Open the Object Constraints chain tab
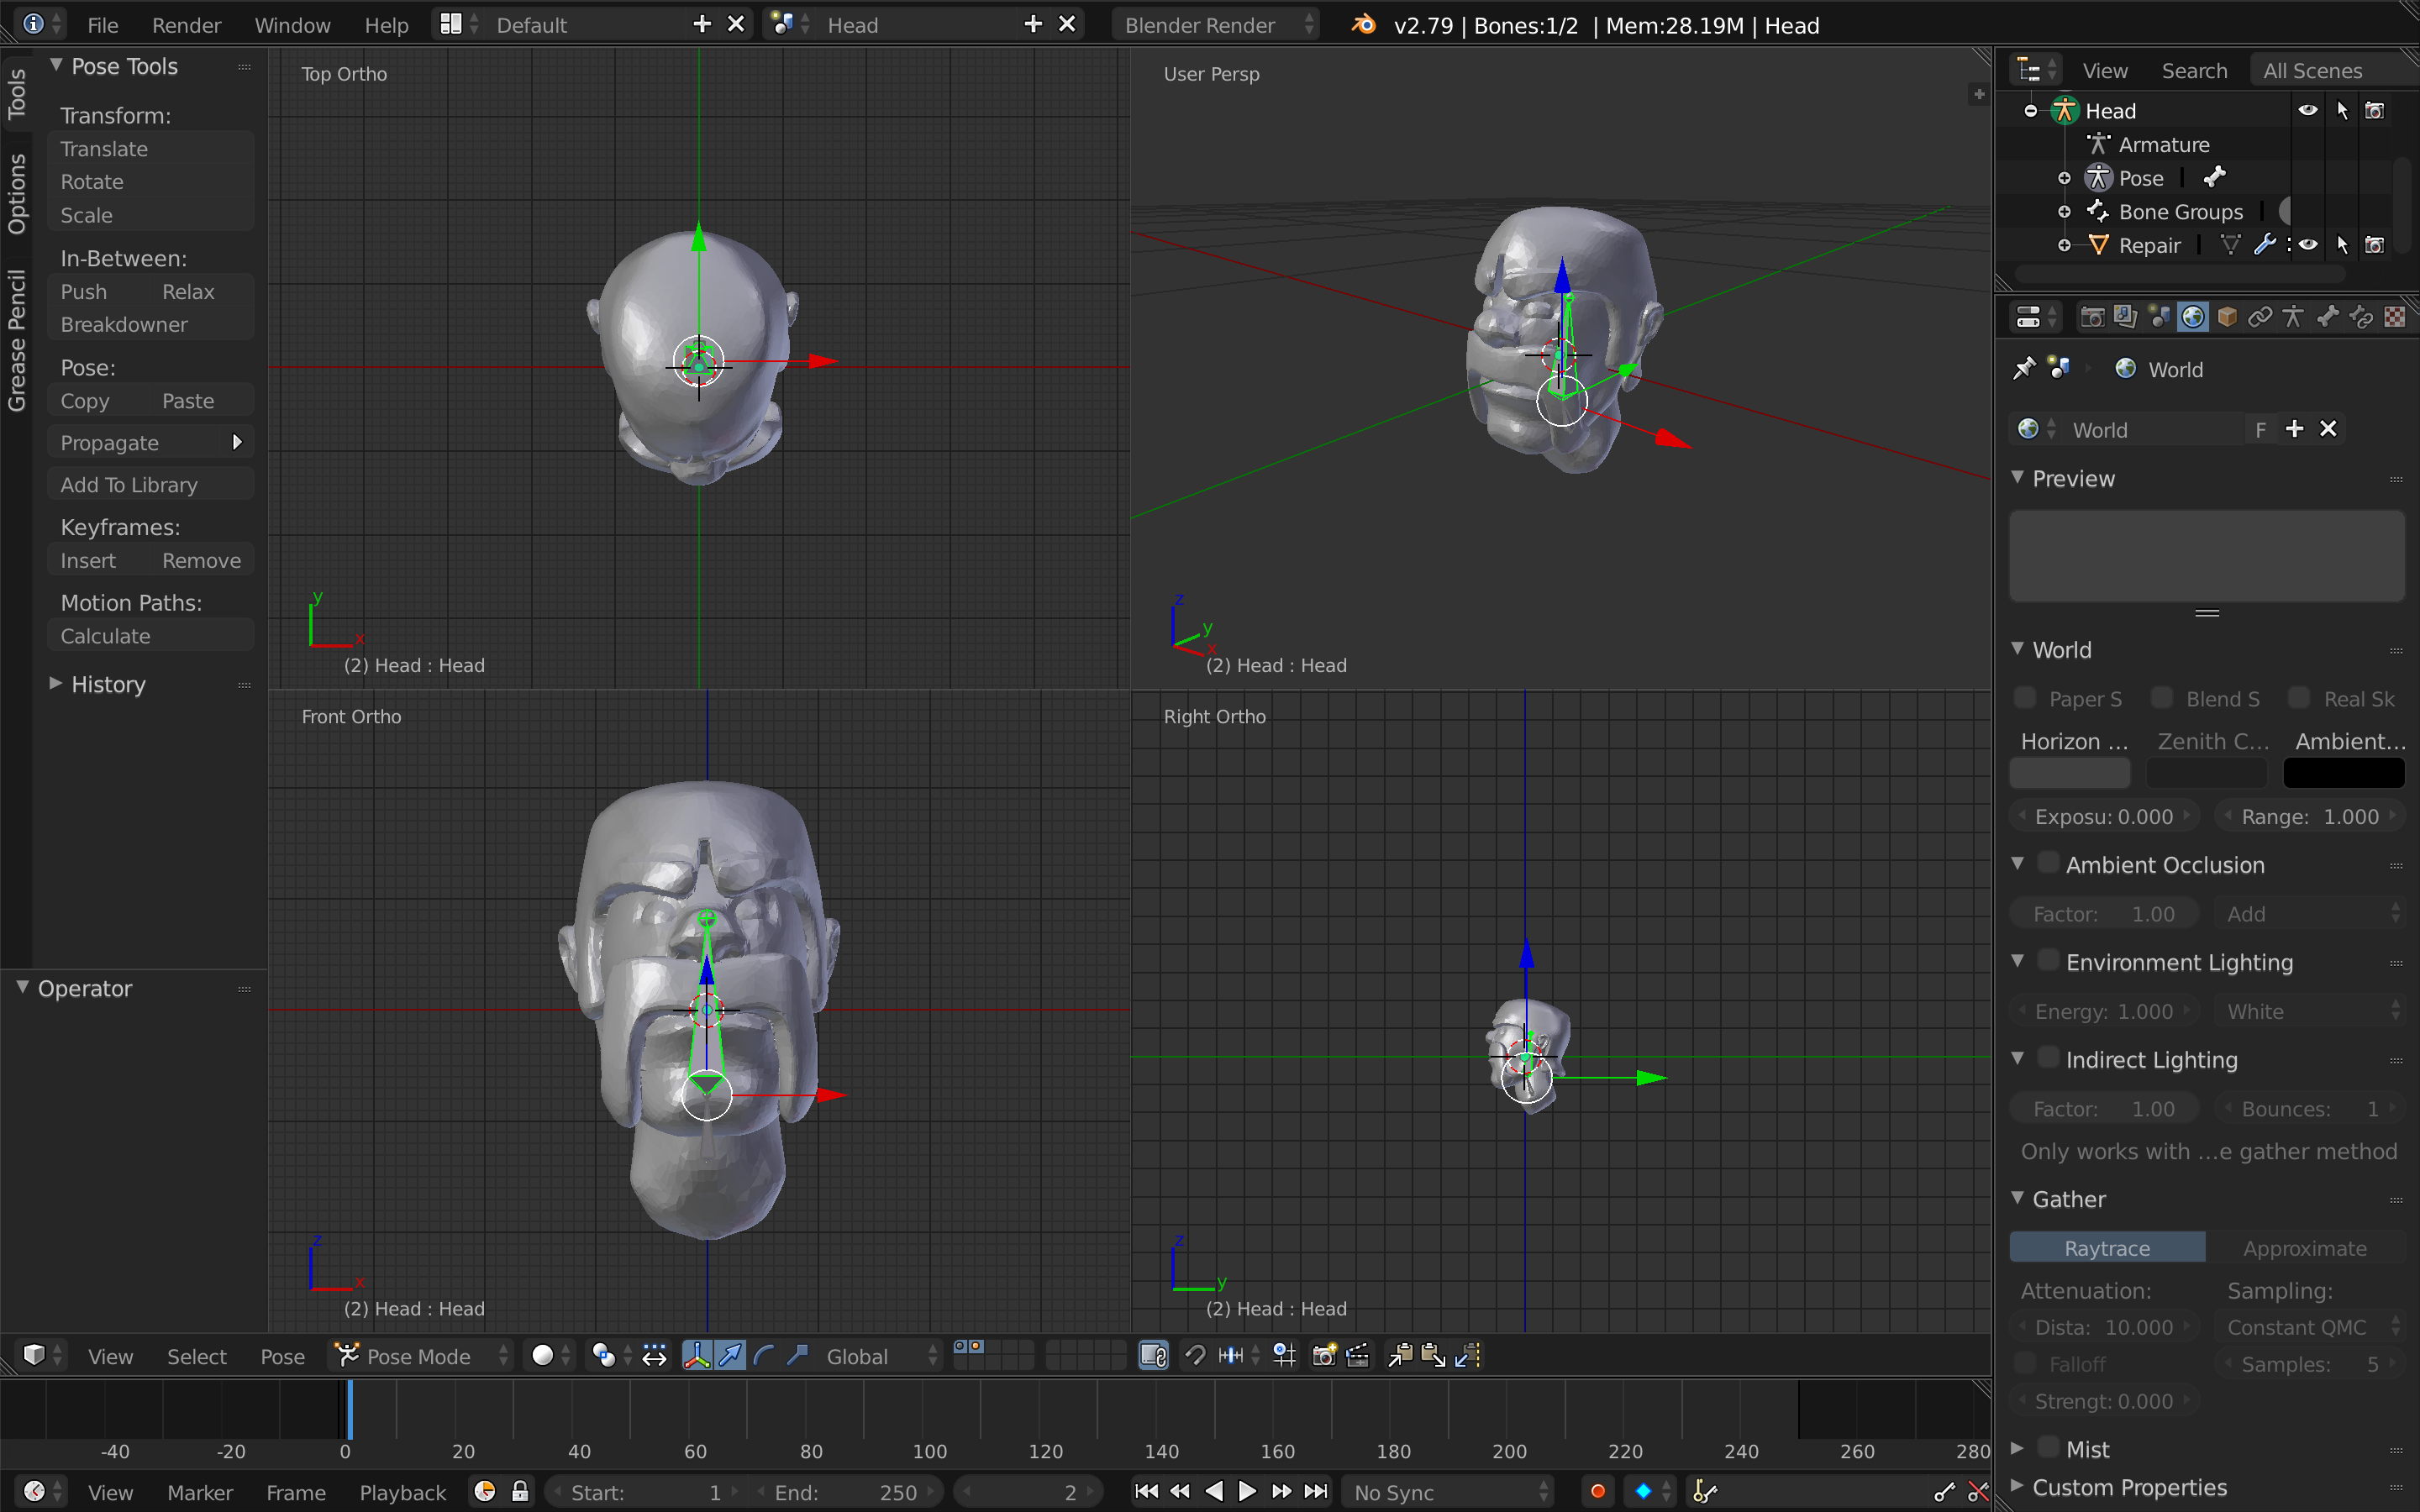The width and height of the screenshot is (2420, 1512). pyautogui.click(x=2260, y=318)
